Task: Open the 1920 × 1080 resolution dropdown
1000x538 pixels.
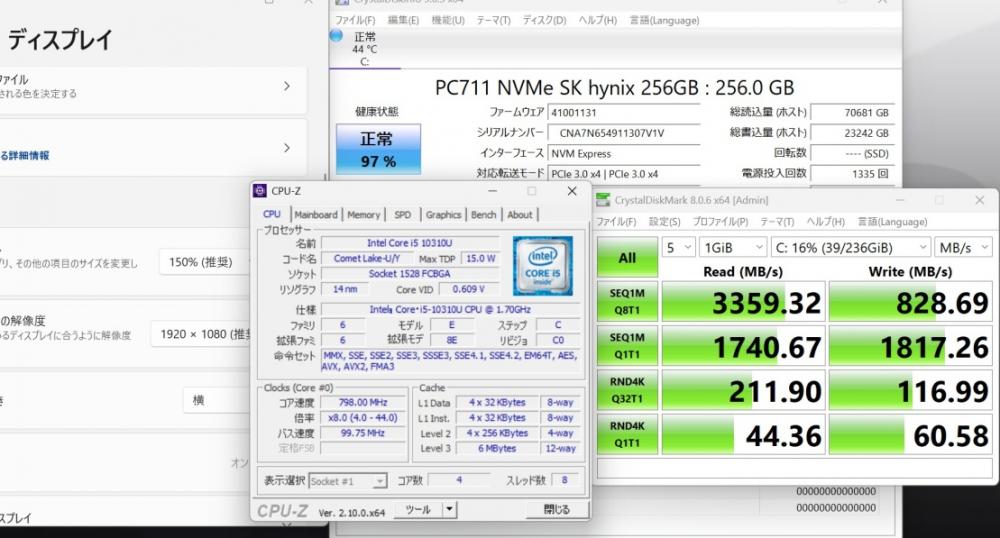Action: coord(202,334)
